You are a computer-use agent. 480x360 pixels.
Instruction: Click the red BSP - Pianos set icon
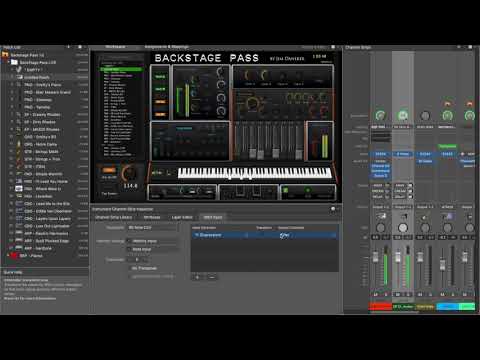click(x=14, y=256)
